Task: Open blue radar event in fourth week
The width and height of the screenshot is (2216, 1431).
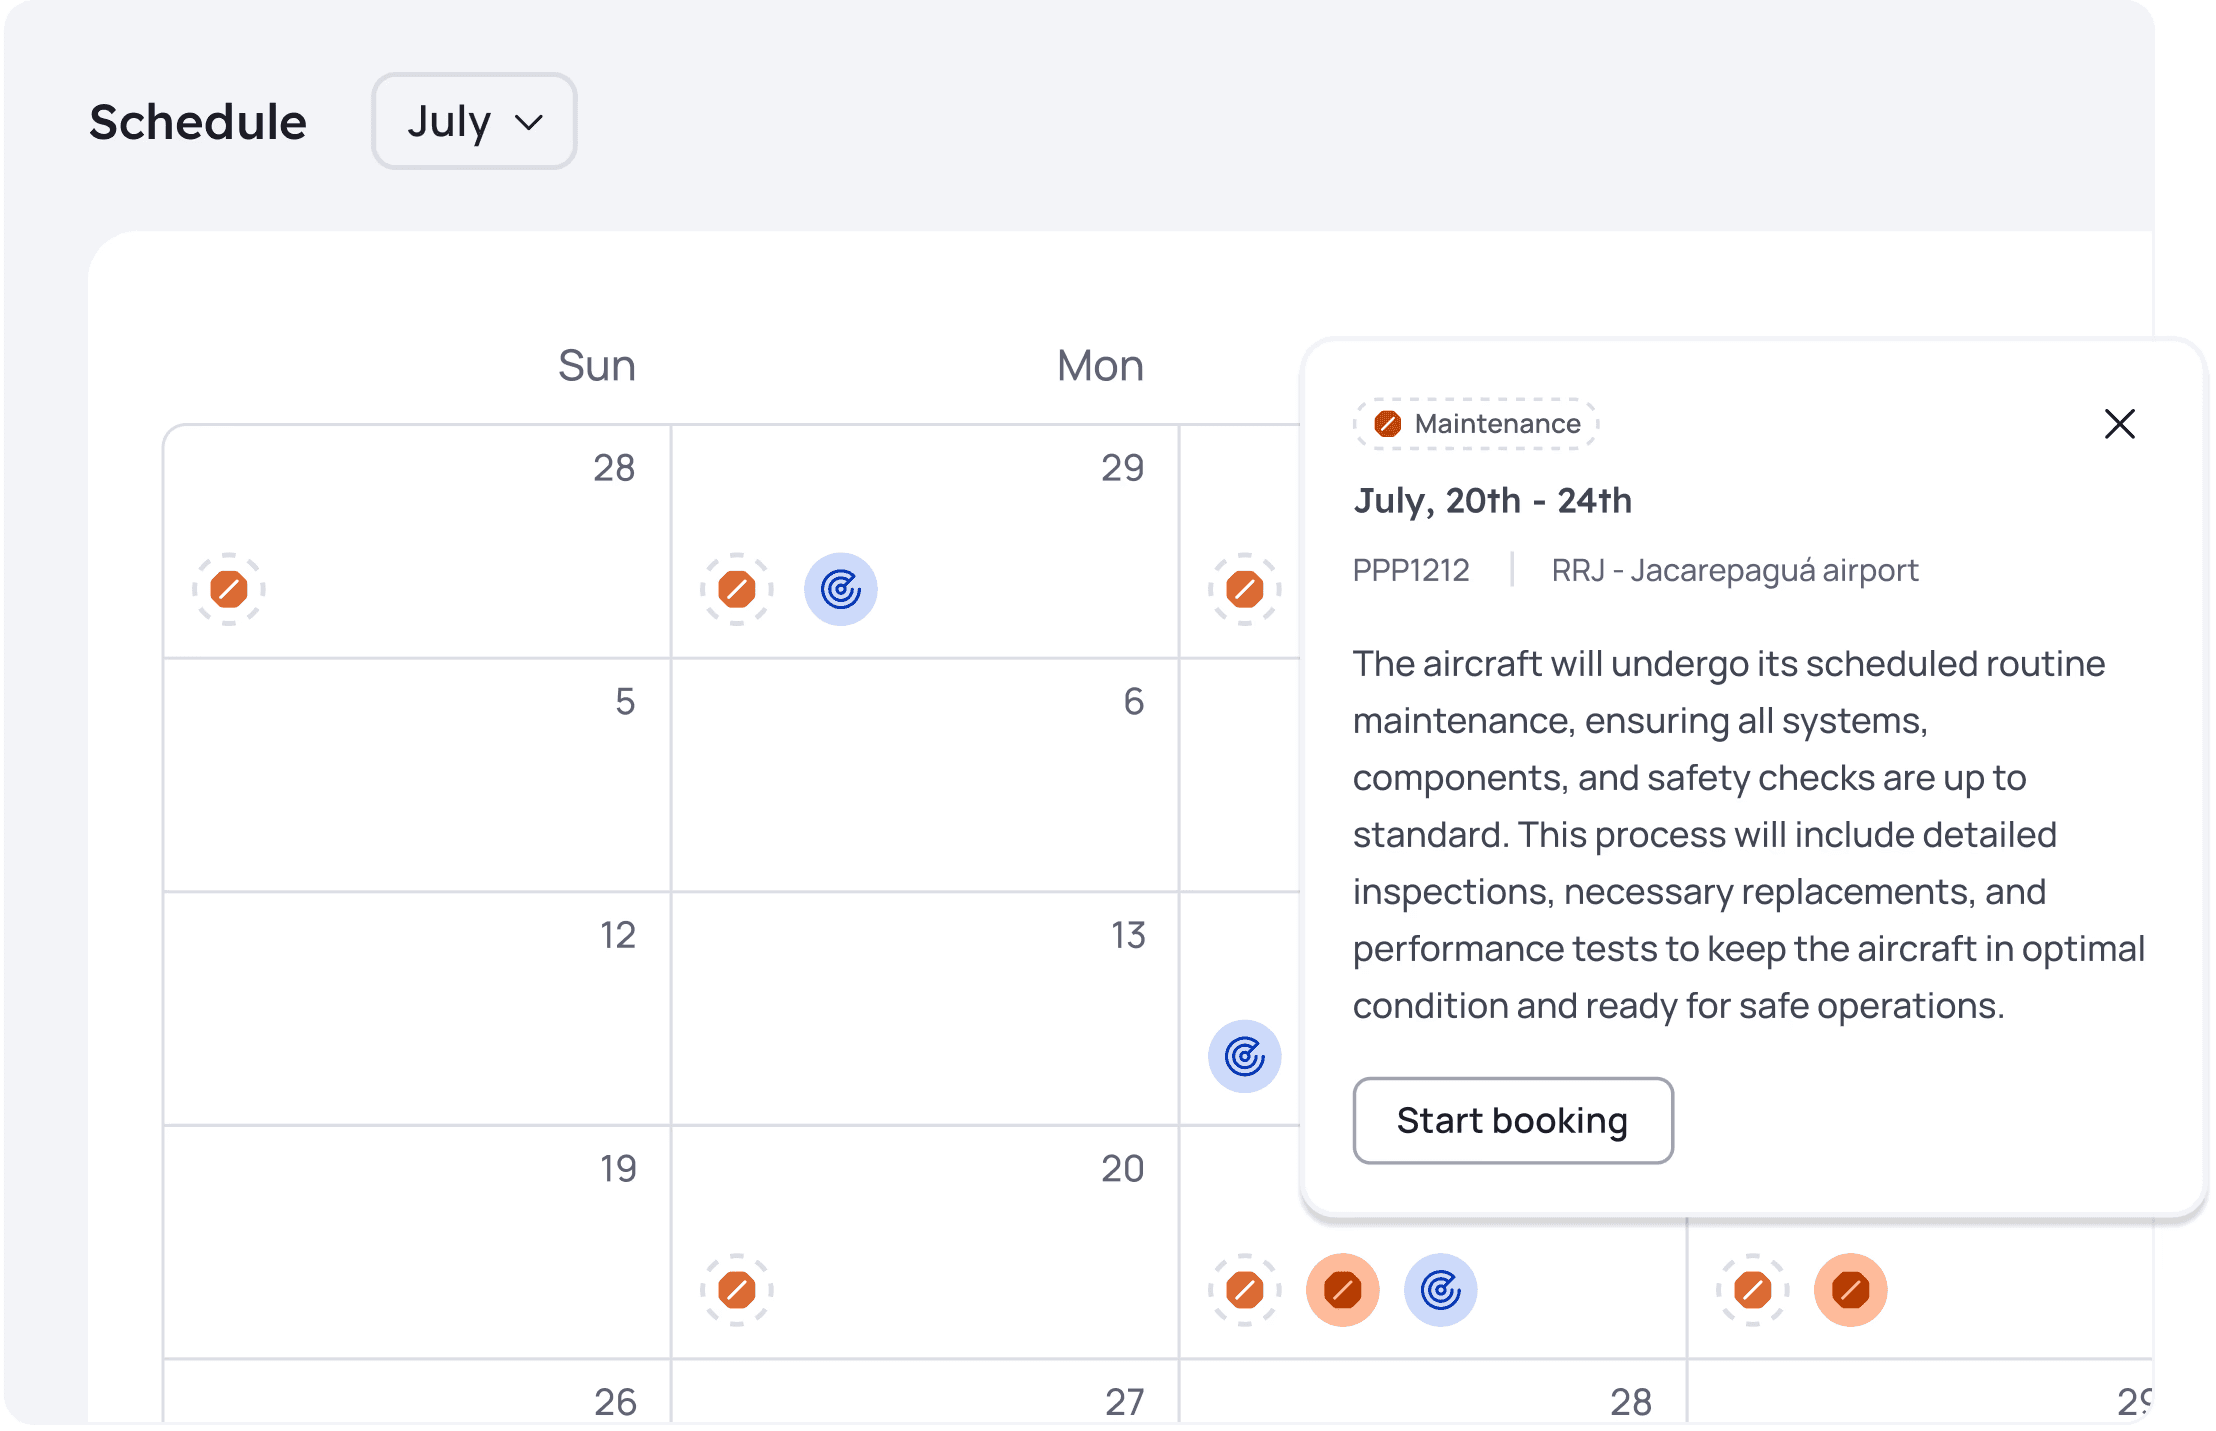Action: tap(1440, 1290)
